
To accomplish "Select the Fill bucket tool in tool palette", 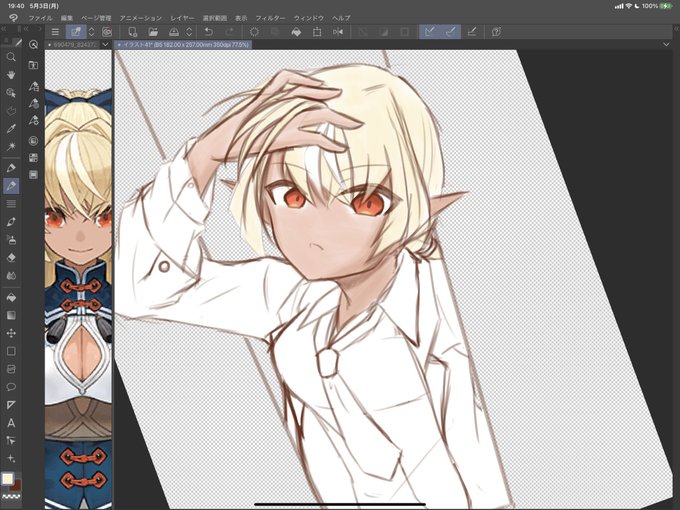I will (x=11, y=298).
